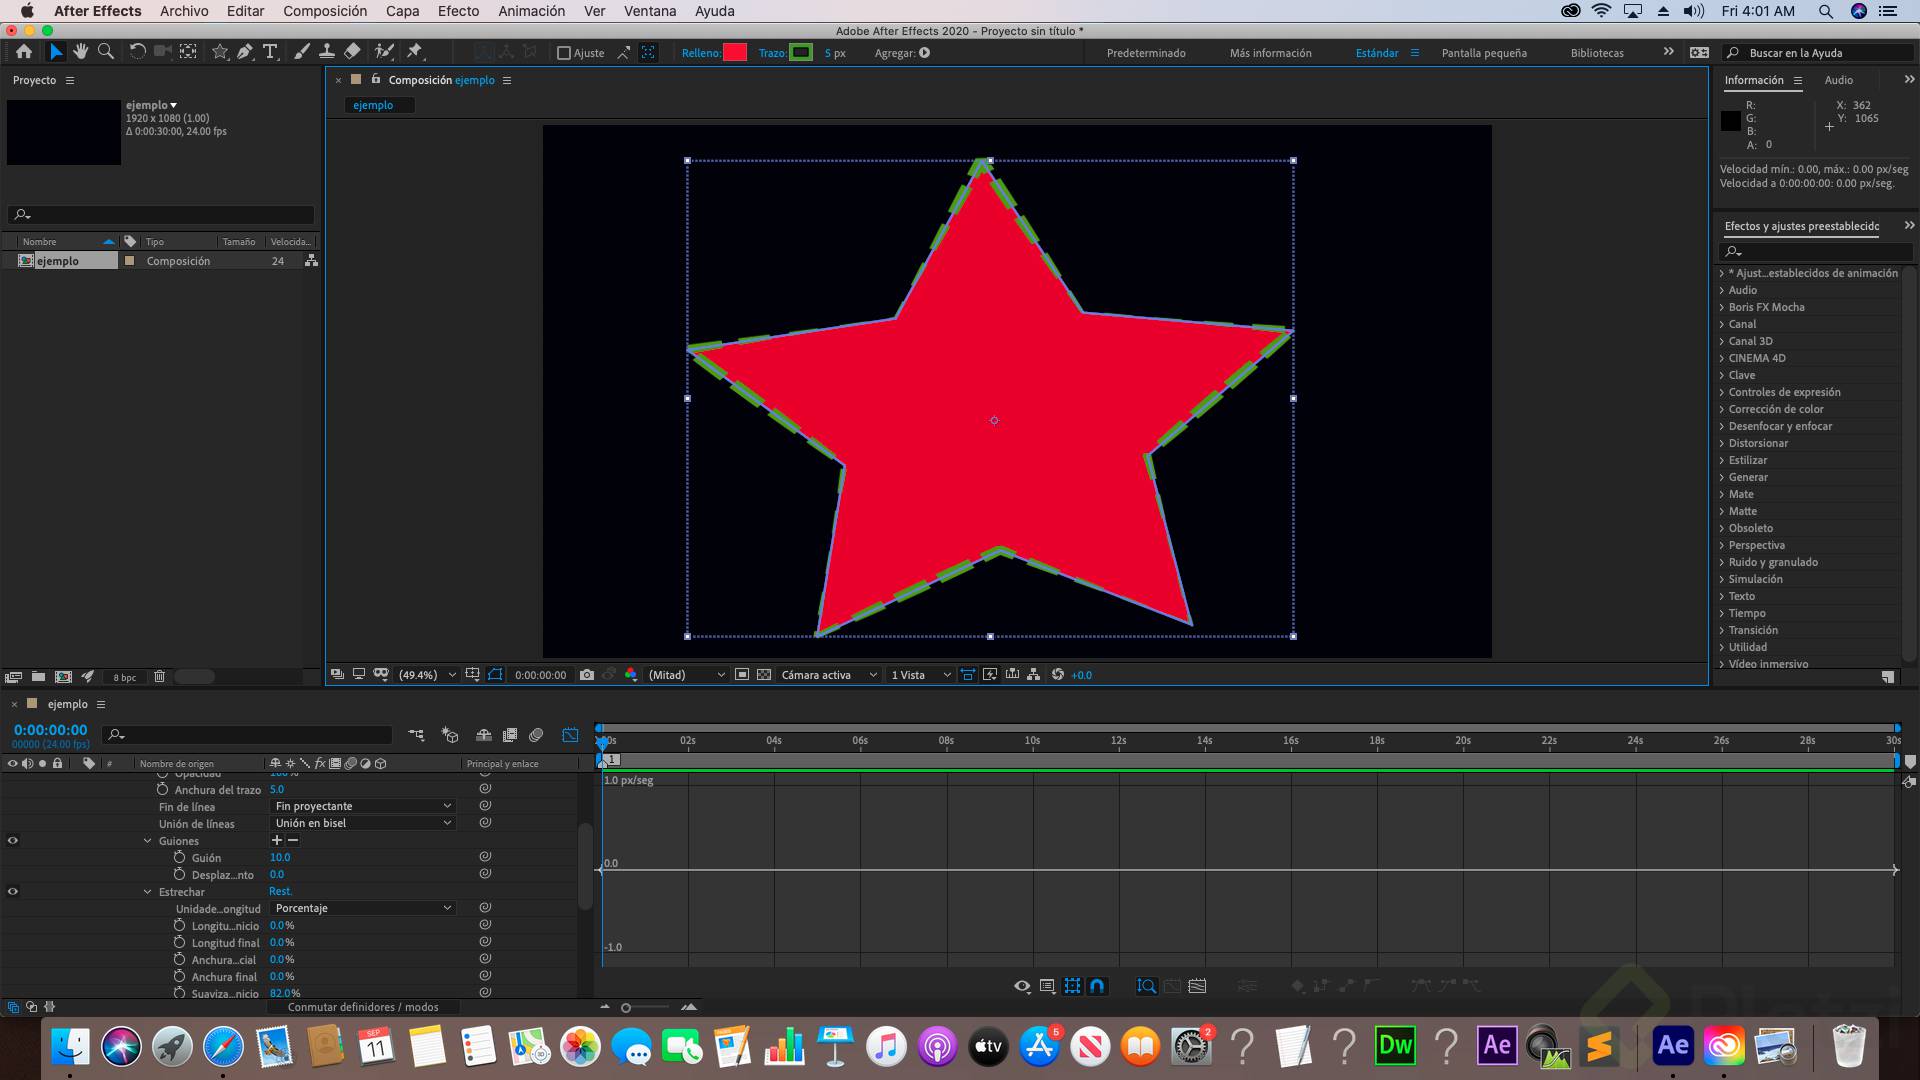
Task: Open the Composición menu
Action: 325,11
